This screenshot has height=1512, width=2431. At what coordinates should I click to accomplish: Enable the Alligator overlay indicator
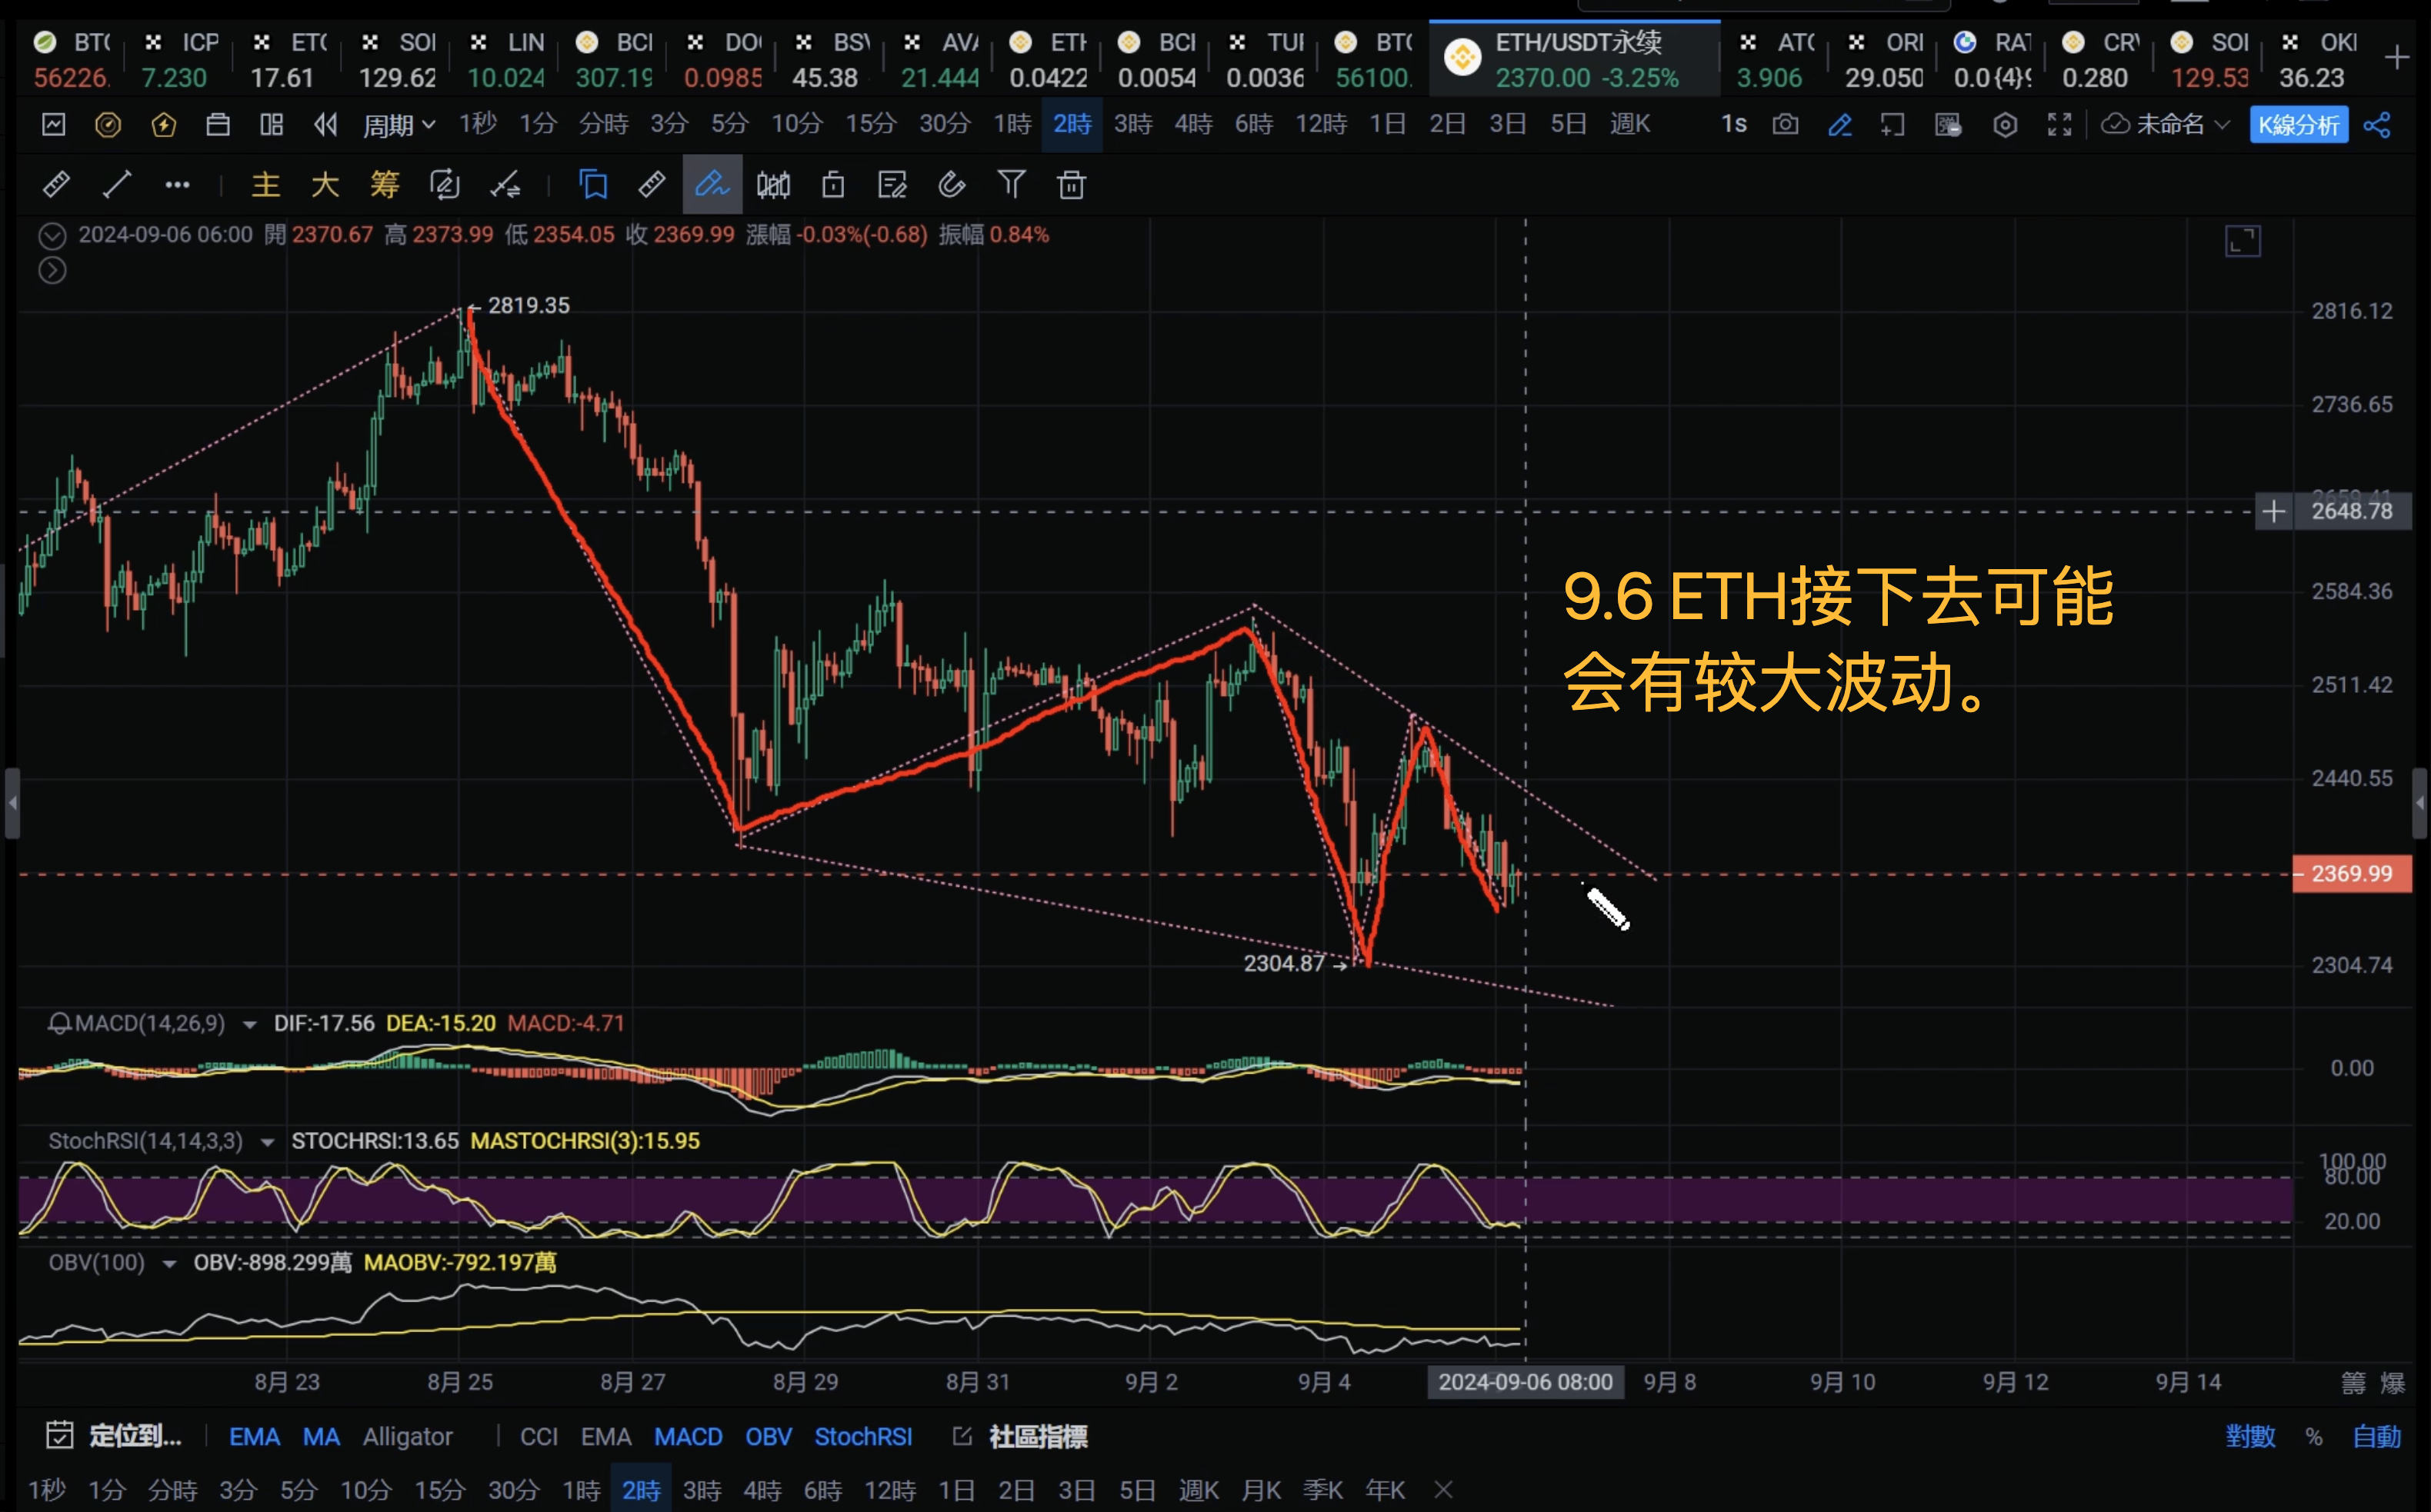tap(407, 1436)
